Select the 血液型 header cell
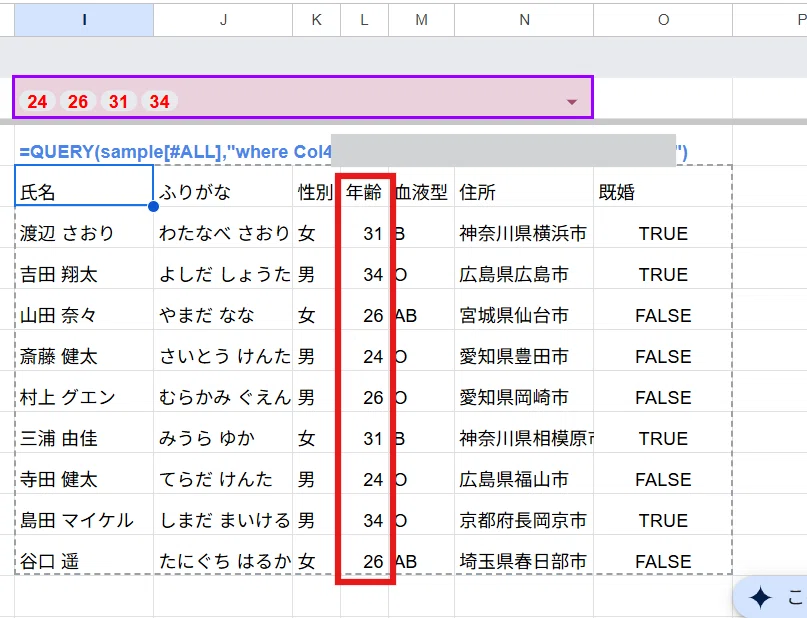This screenshot has height=618, width=807. 422,186
